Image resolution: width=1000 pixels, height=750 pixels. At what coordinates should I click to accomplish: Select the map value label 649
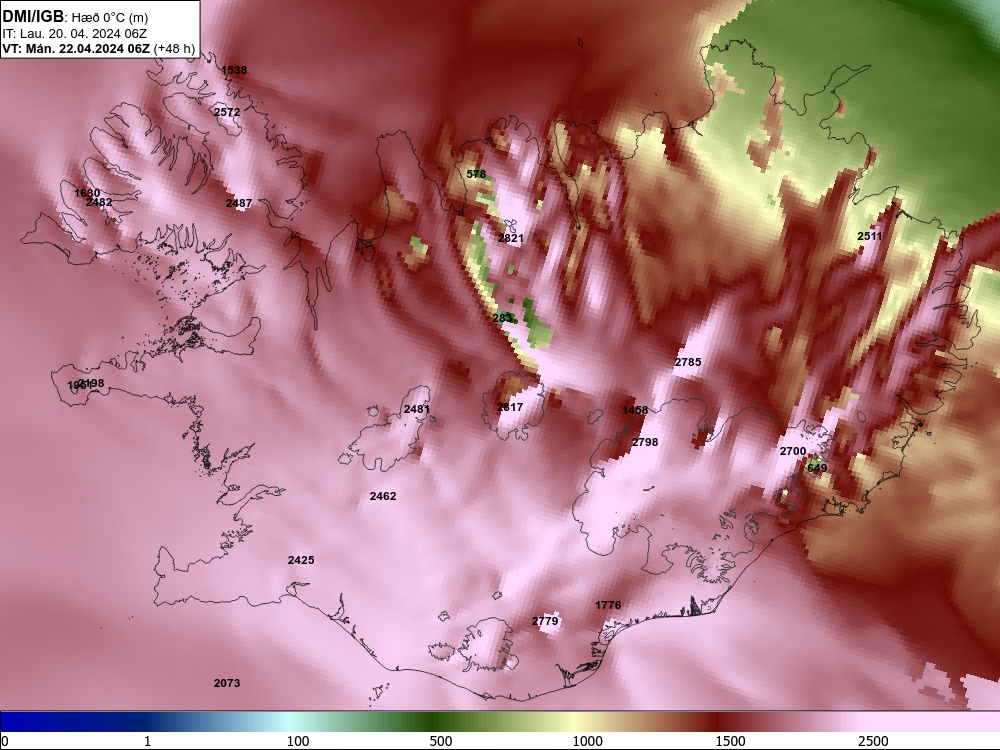tap(817, 468)
